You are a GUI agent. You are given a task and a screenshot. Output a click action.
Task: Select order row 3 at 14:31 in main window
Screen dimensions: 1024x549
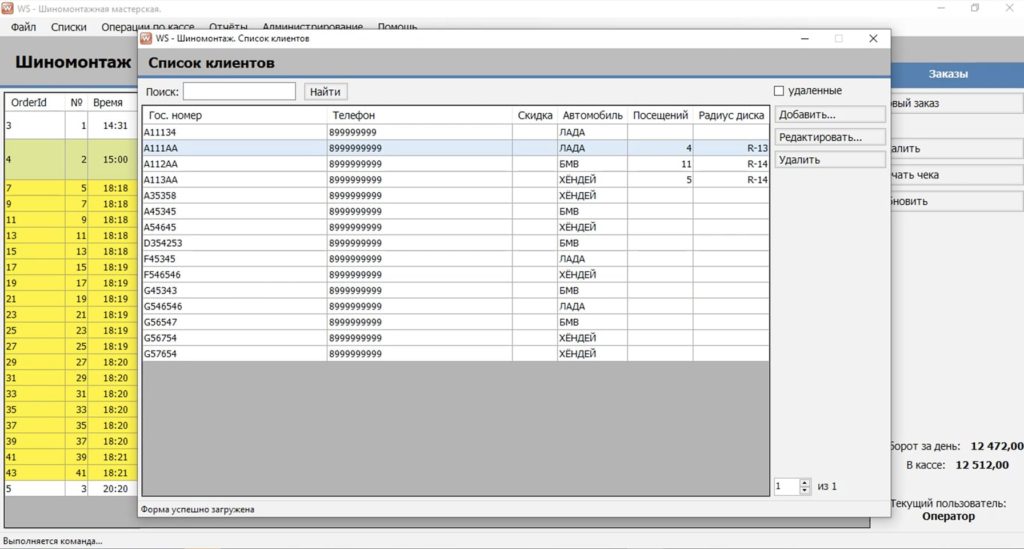click(x=71, y=125)
